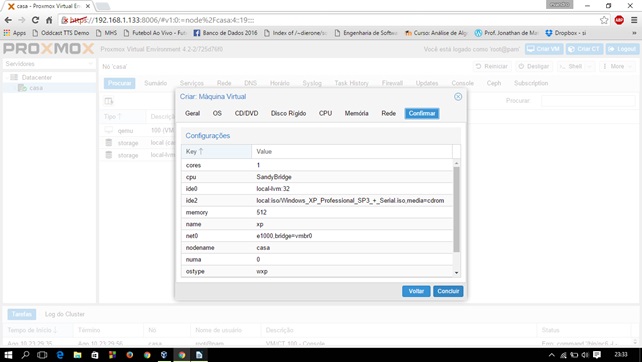
Task: Open the Oddcast TTS Demo bookmark
Action: (x=61, y=33)
